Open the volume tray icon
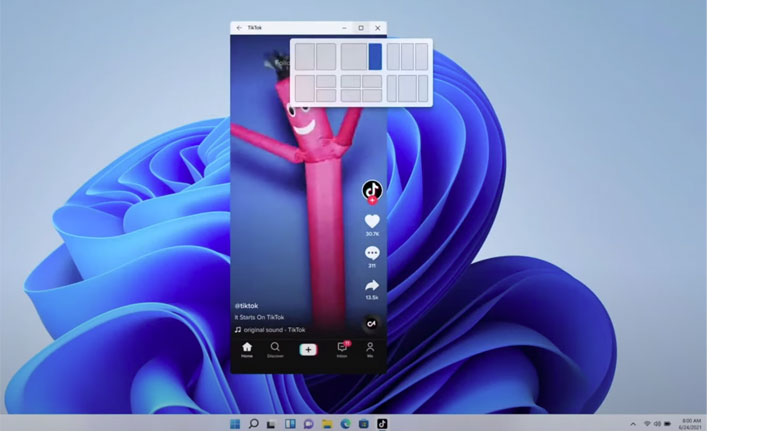768x432 pixels. pos(657,424)
